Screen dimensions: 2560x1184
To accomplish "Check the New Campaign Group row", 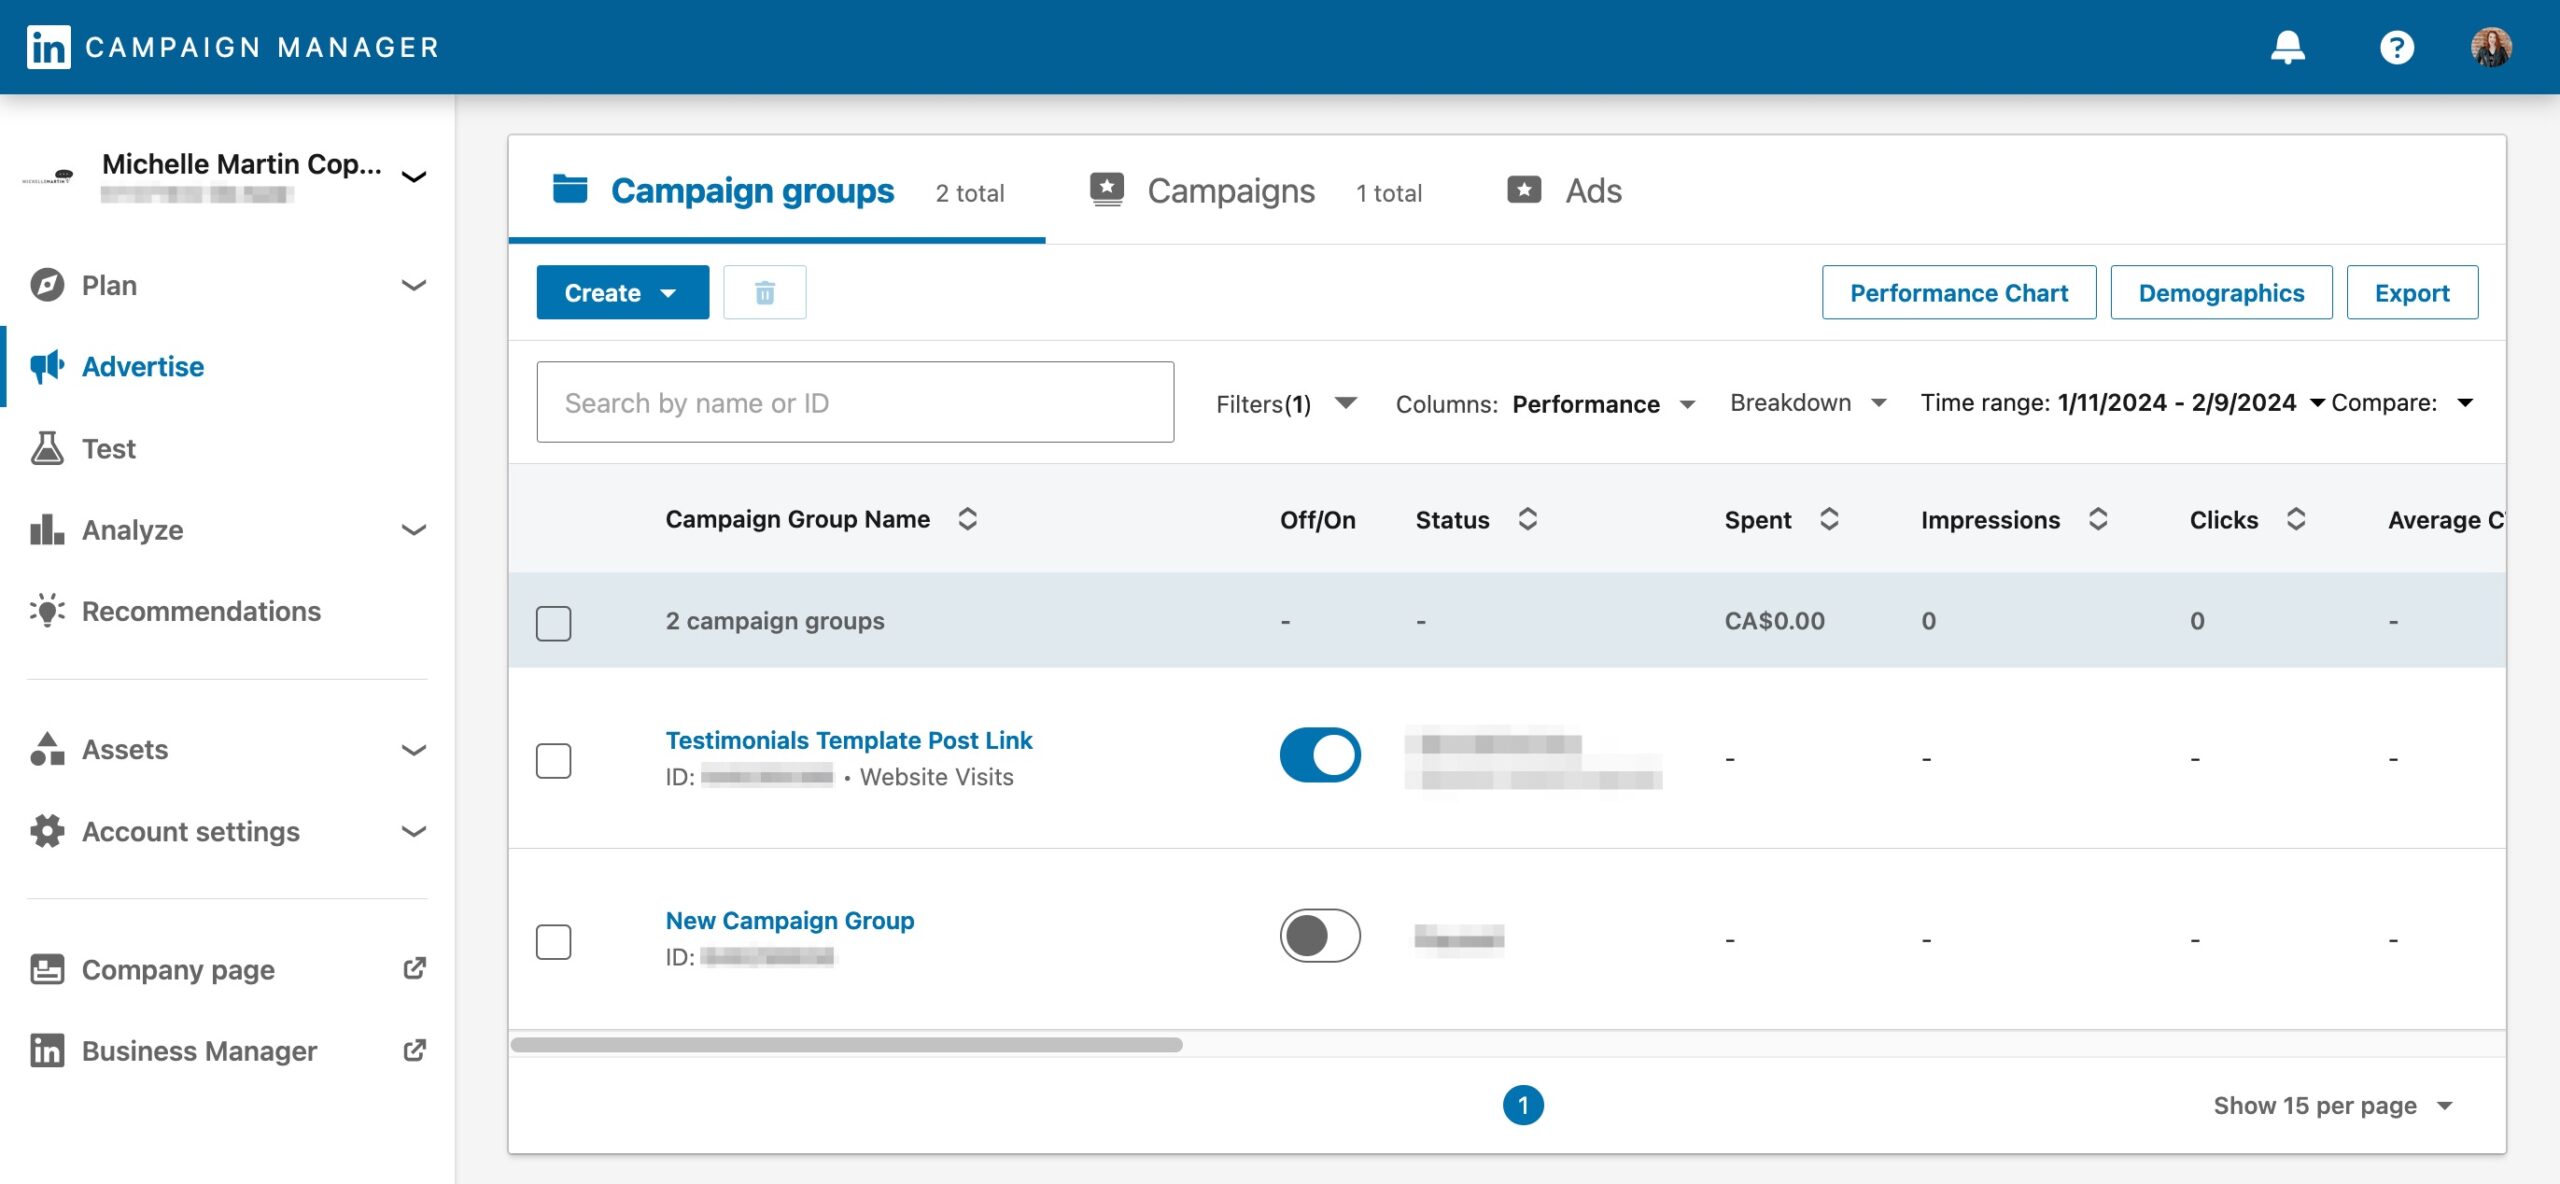I will [553, 941].
